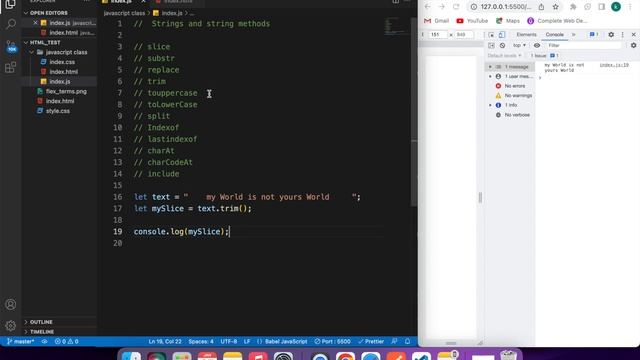The image size is (640, 360).
Task: Click the master branch indicator
Action: point(21,341)
